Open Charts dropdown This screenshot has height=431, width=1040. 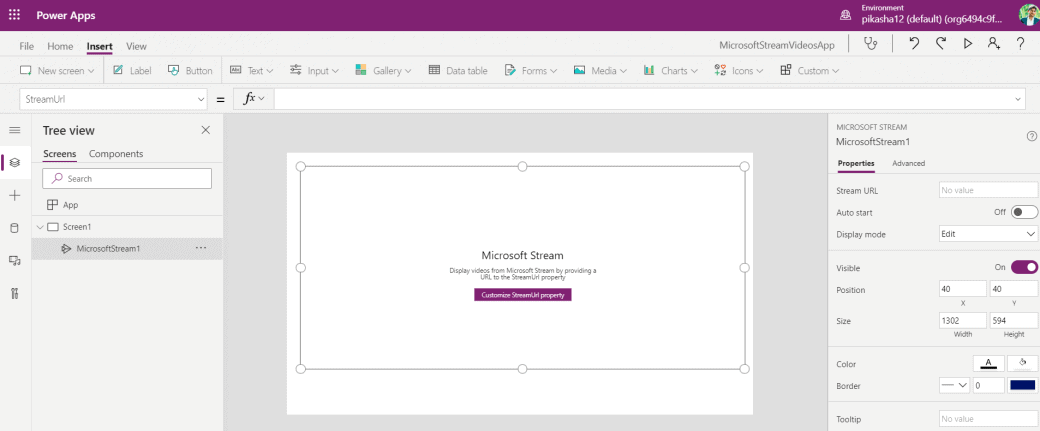click(670, 70)
